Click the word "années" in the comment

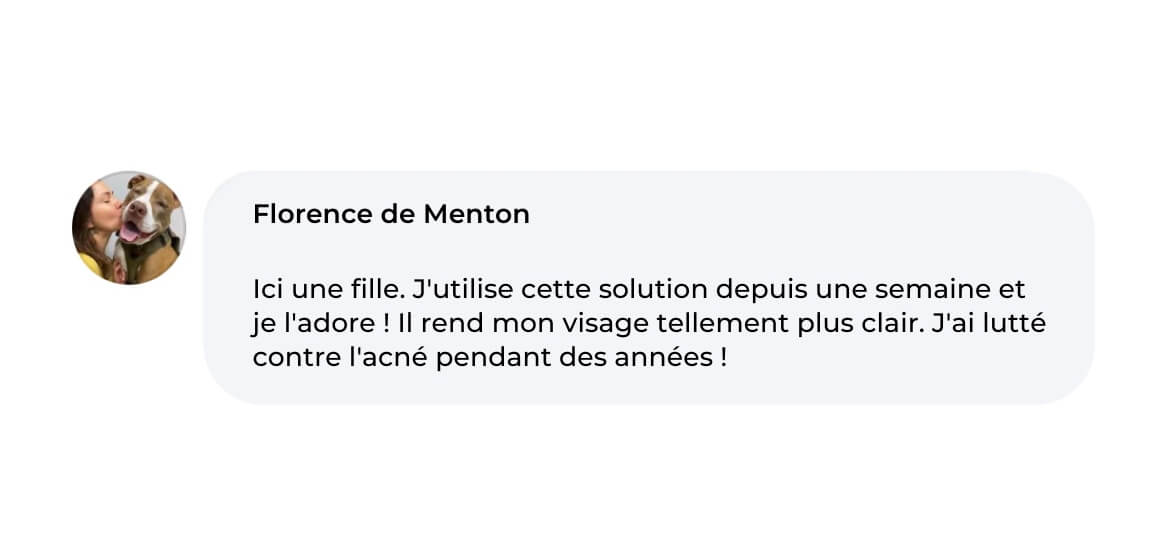(x=662, y=359)
